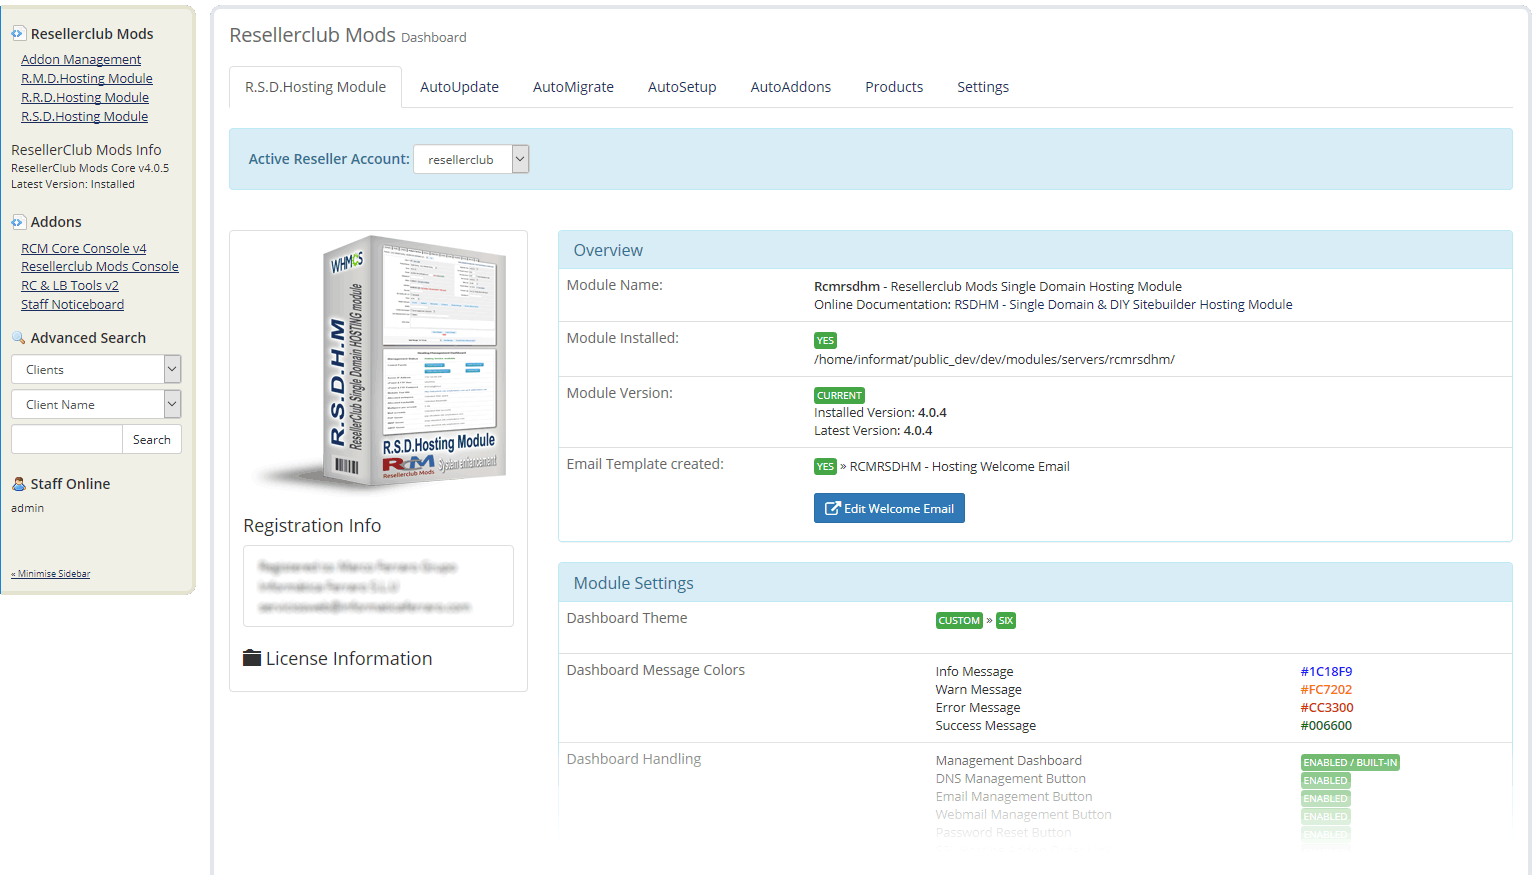Click the License Information folder icon
This screenshot has width=1538, height=875.
tap(252, 658)
